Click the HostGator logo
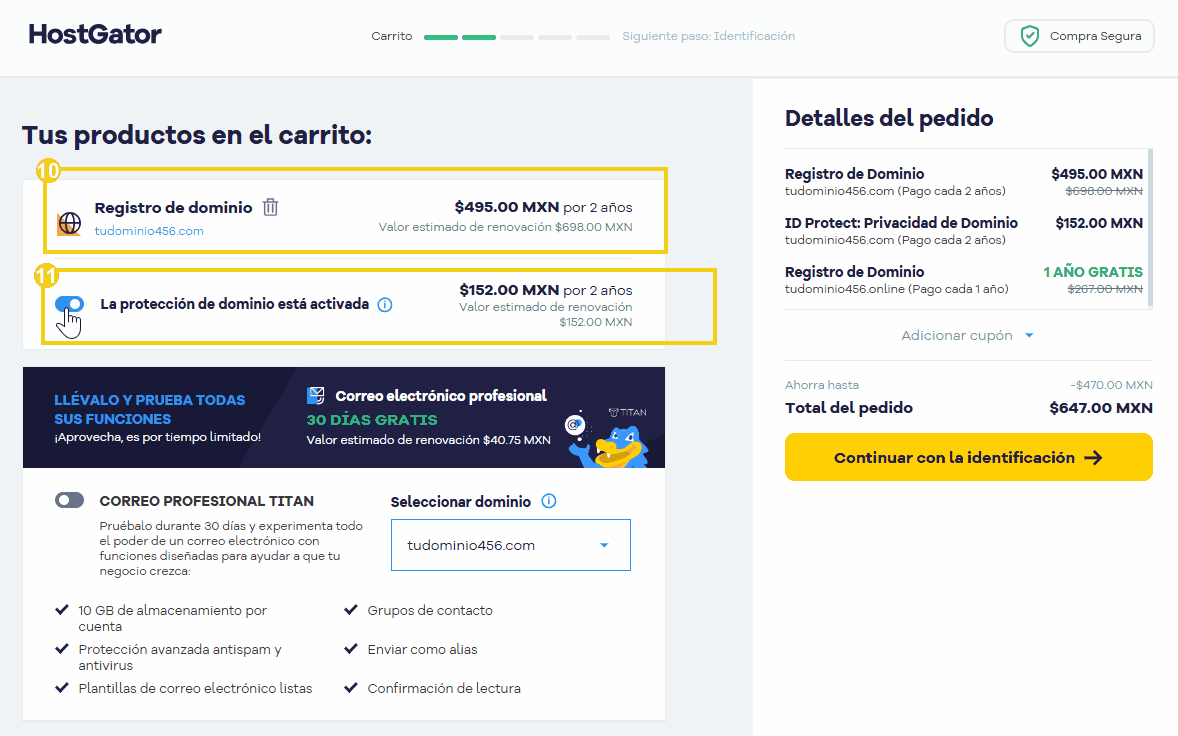The image size is (1178, 736). point(95,35)
